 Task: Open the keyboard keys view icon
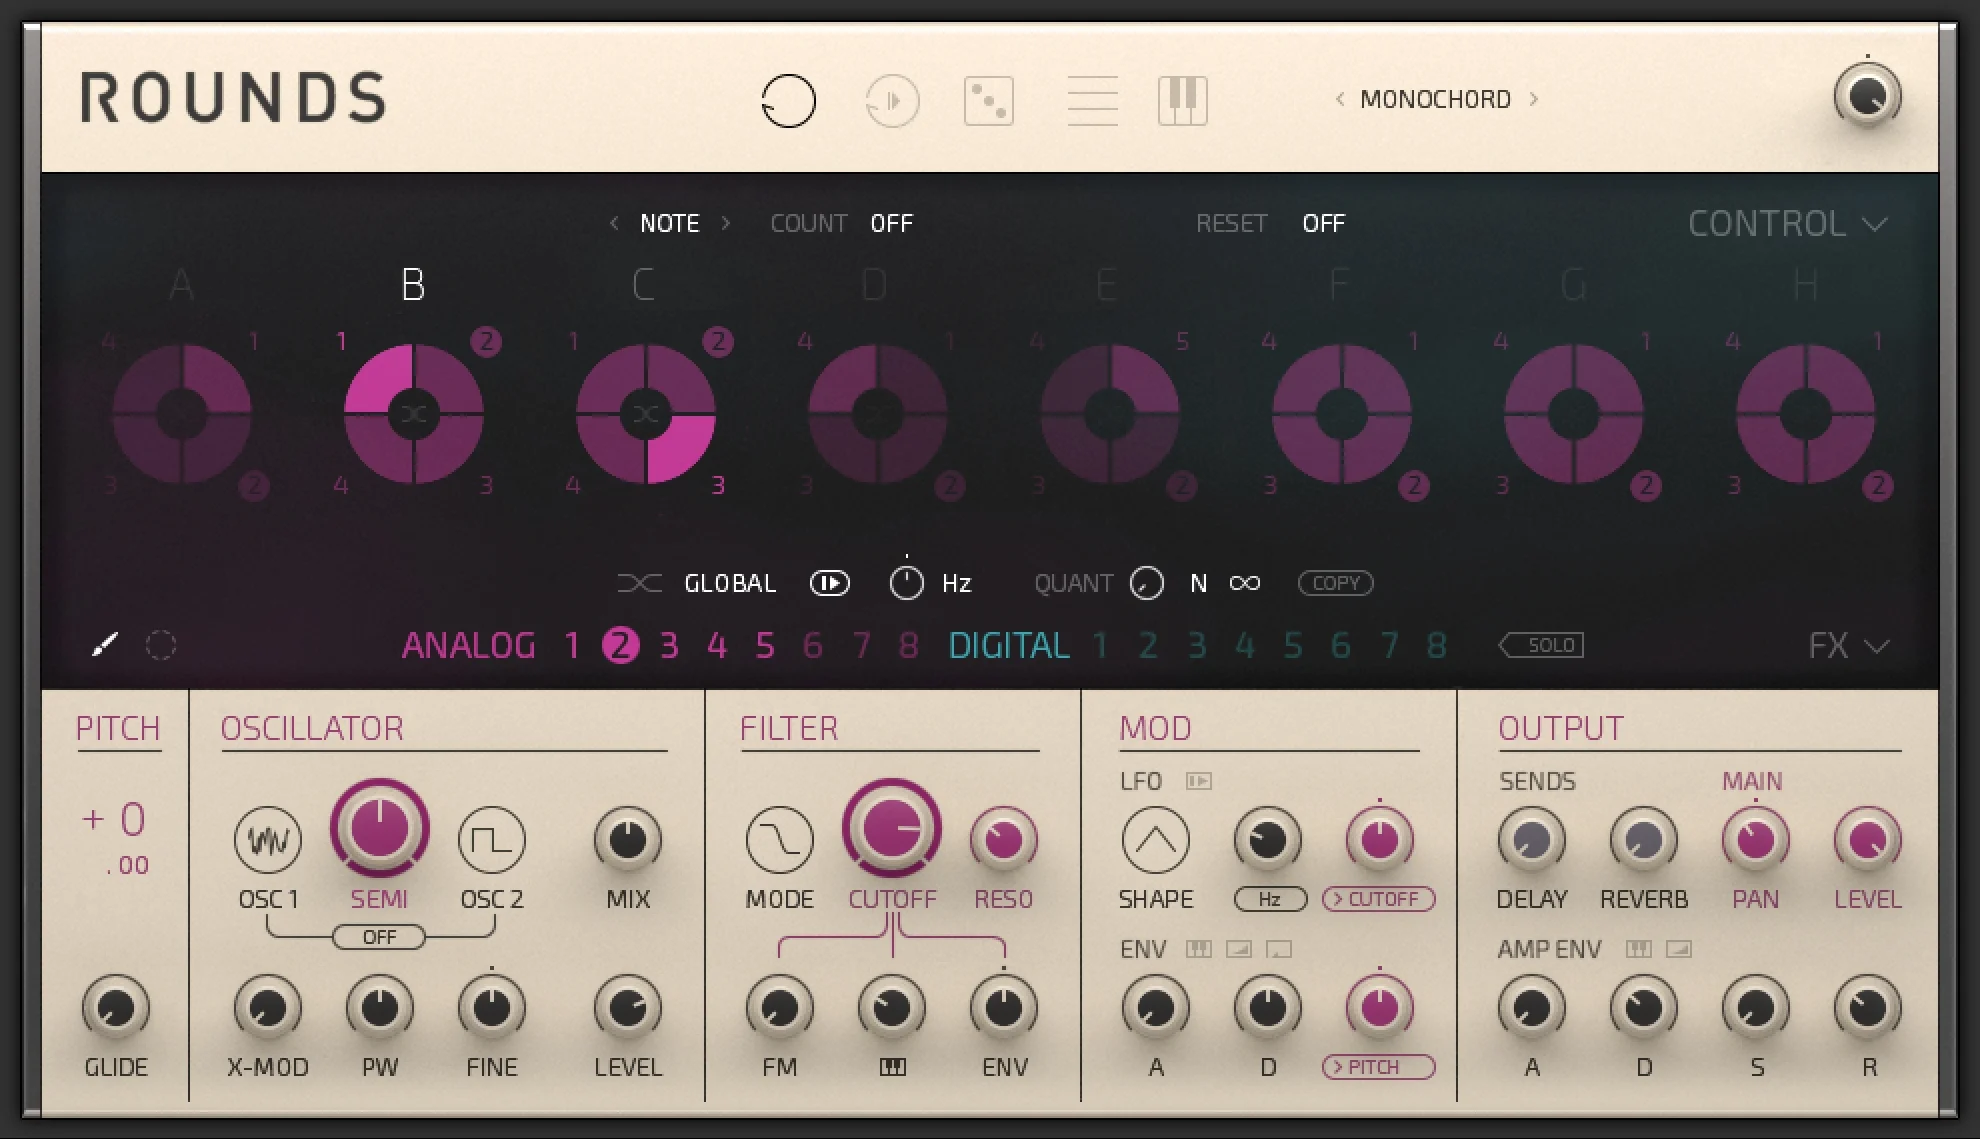[1183, 101]
